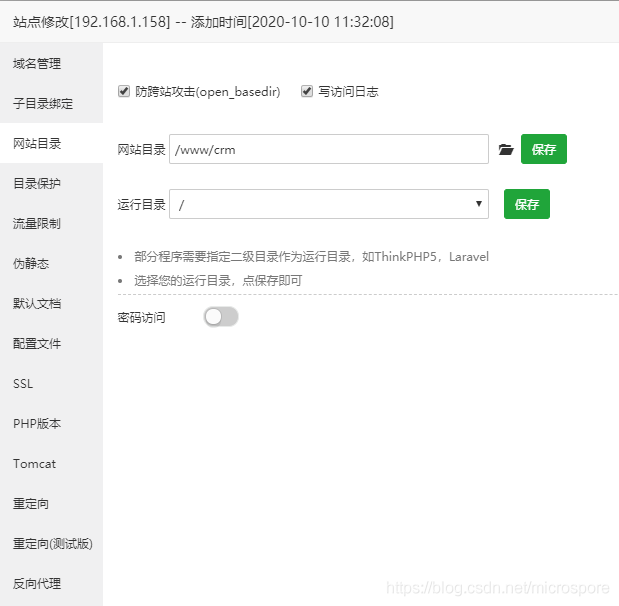Save the 网站目录 path
This screenshot has height=606, width=619.
click(544, 149)
